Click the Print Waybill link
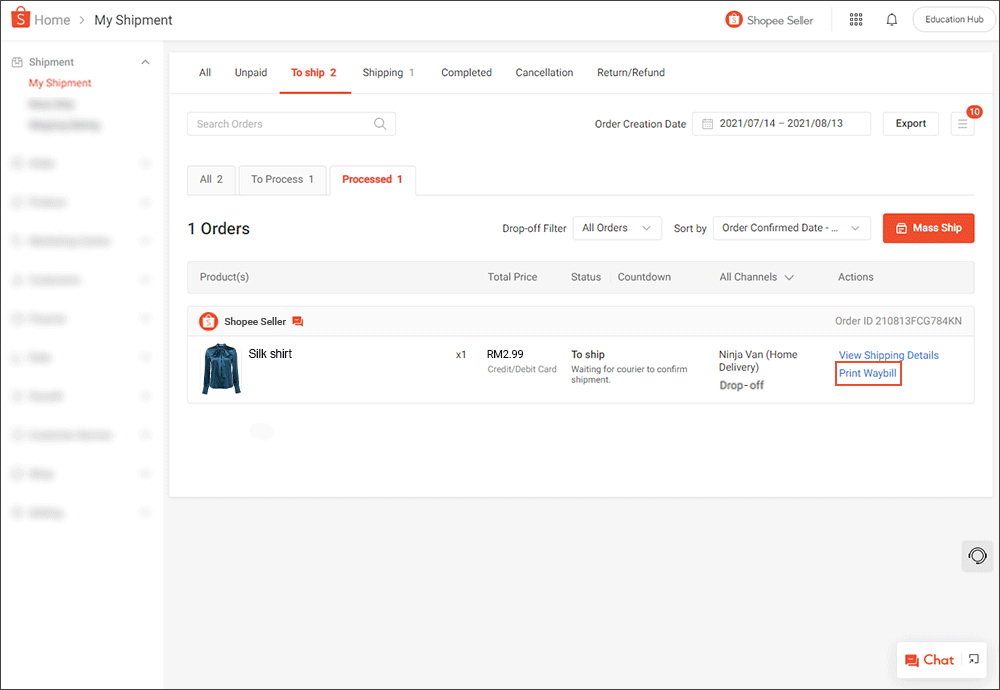This screenshot has height=690, width=1000. point(867,372)
